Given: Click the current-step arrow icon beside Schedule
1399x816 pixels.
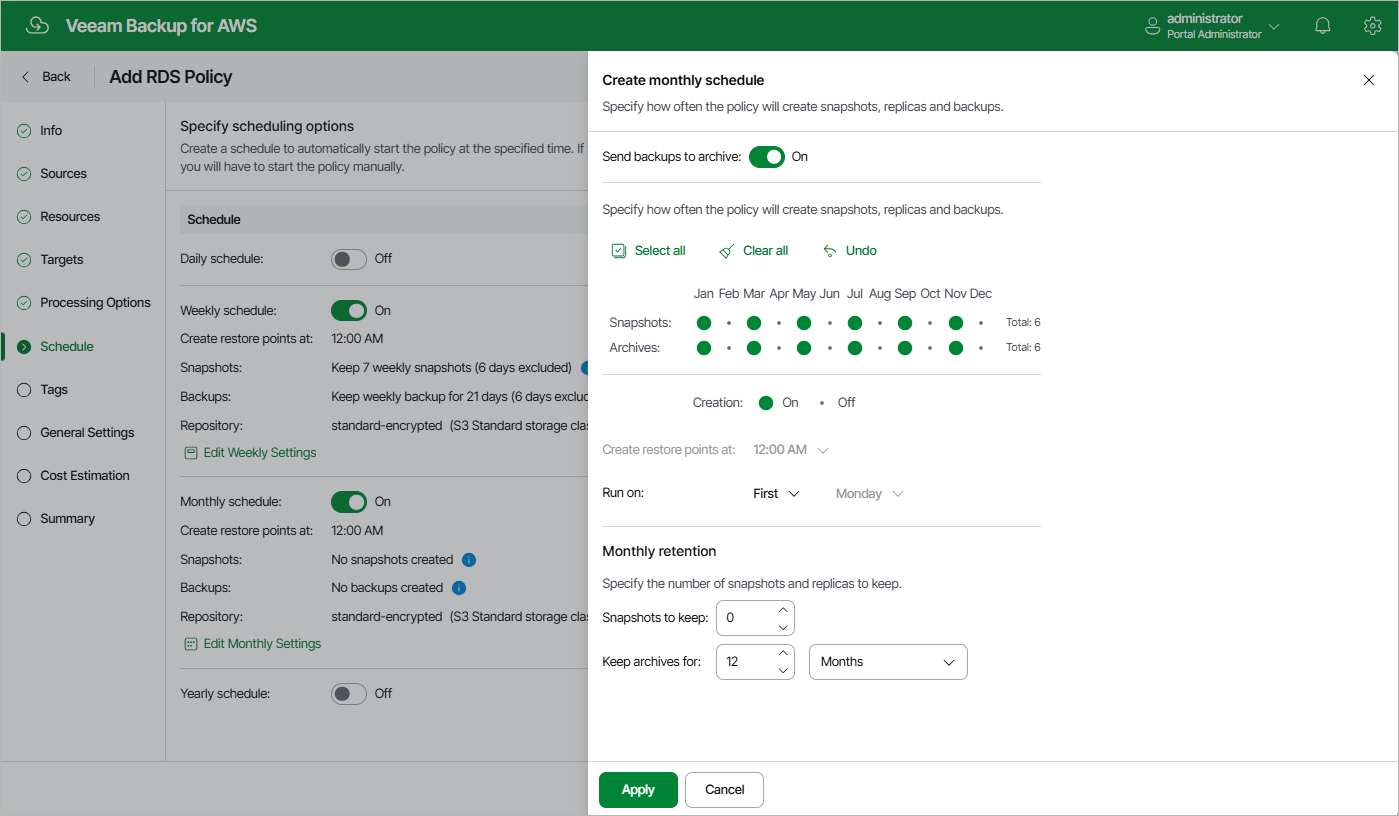Looking at the screenshot, I should (24, 347).
